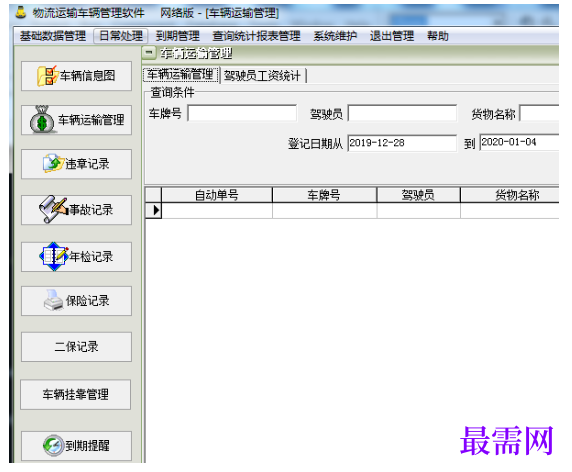Collapse the 车辆运输管理 panel using the minus button
Screen dimensions: 572x472
(149, 53)
